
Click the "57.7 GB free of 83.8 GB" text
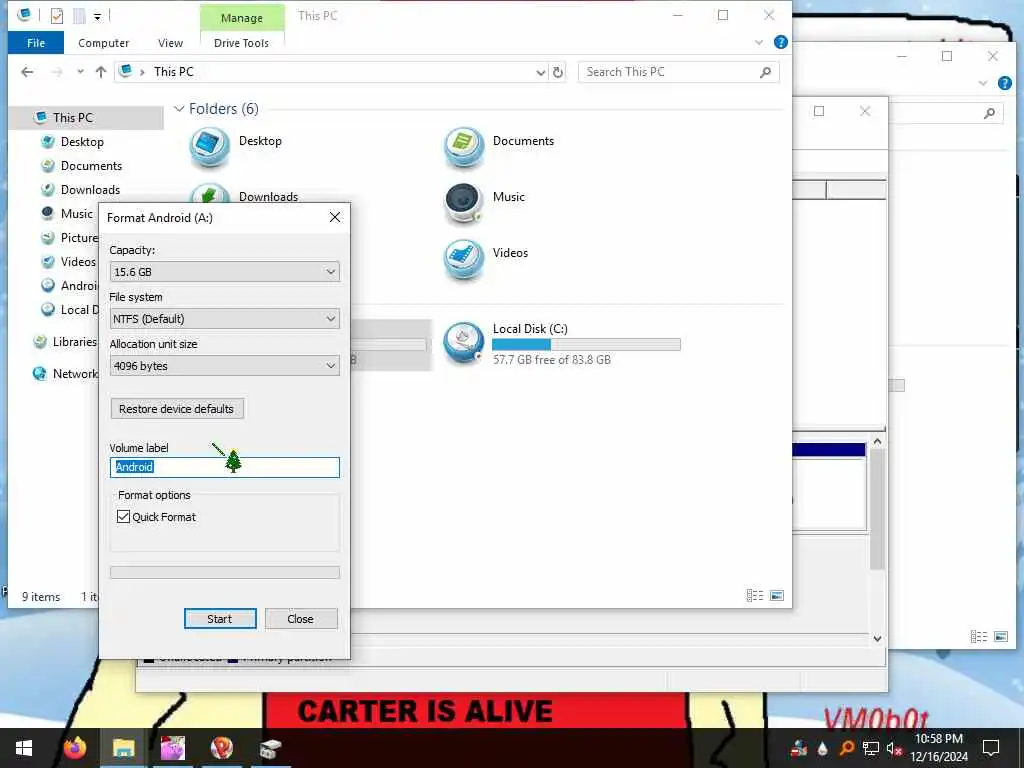[x=552, y=360]
